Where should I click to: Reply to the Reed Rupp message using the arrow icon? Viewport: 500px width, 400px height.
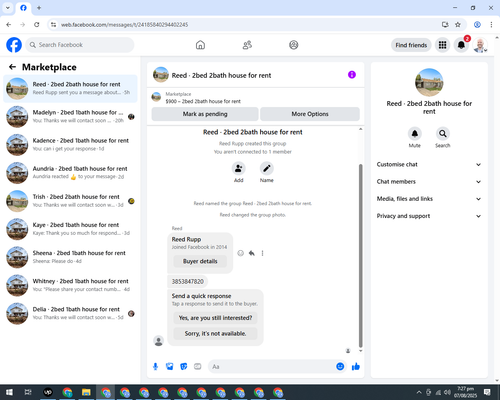point(252,253)
